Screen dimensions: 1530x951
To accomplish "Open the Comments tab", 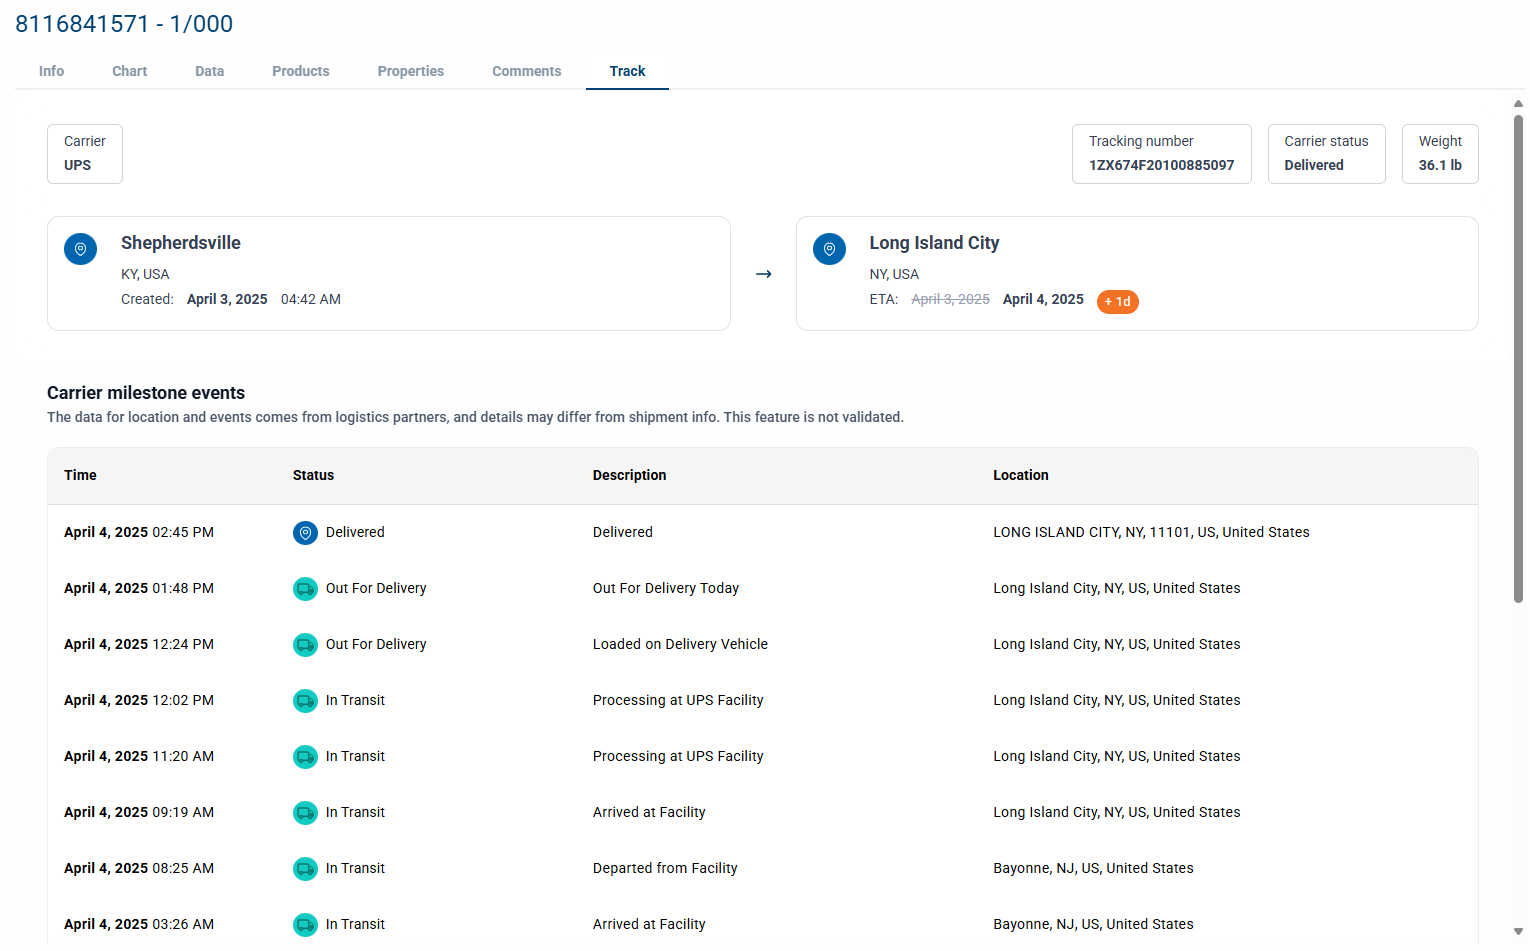I will 526,71.
